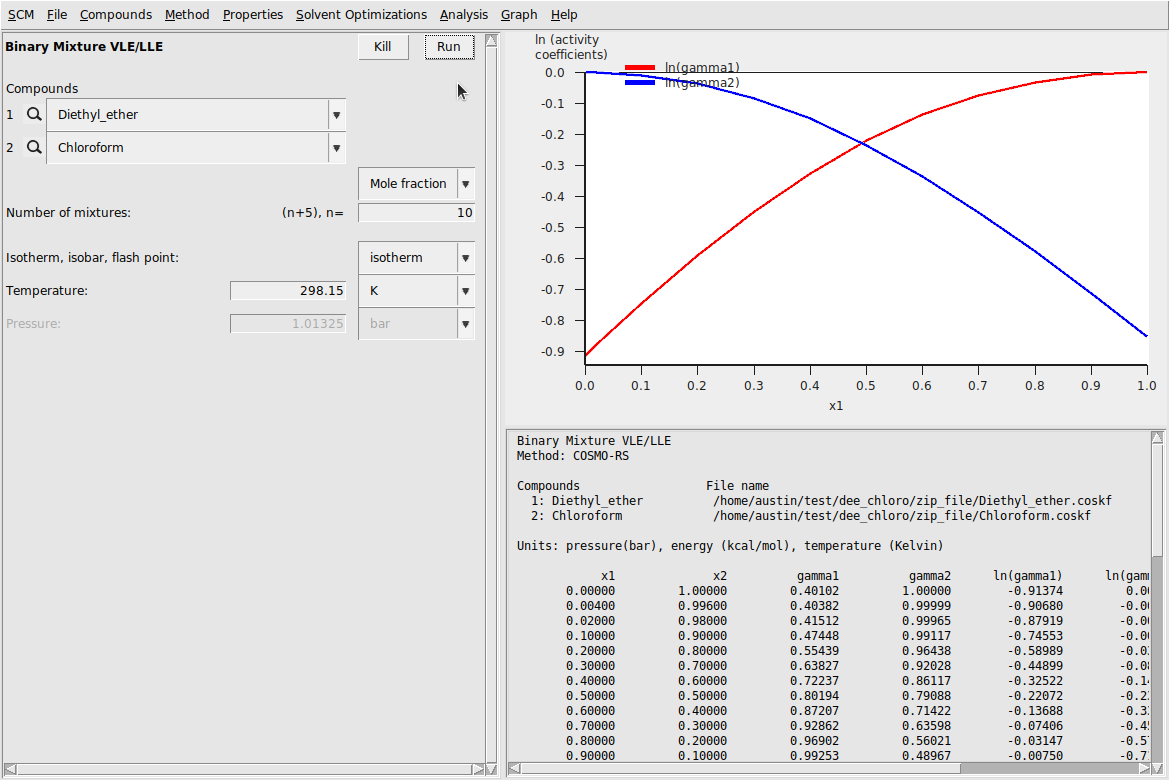Click the disabled Pressure field 1.01325
1169x780 pixels.
[288, 324]
